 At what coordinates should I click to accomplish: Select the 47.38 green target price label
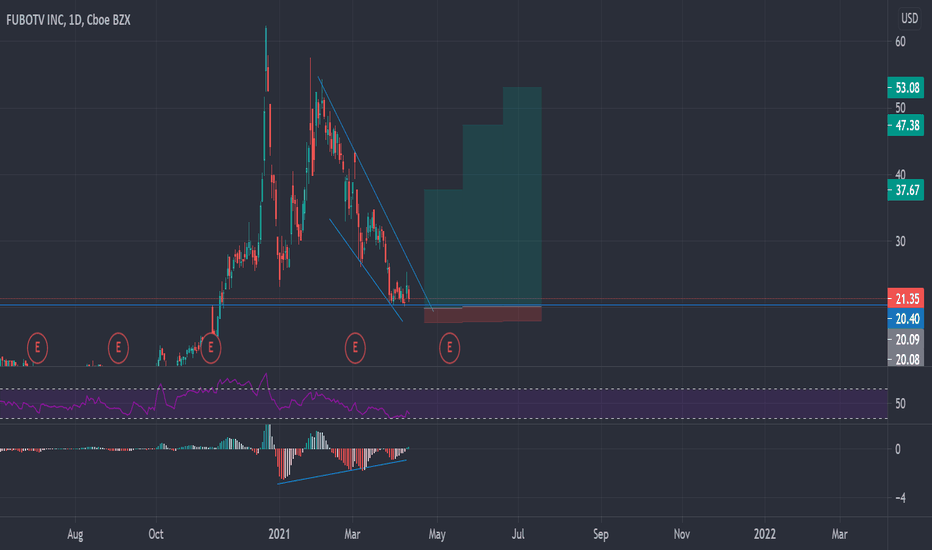point(905,125)
